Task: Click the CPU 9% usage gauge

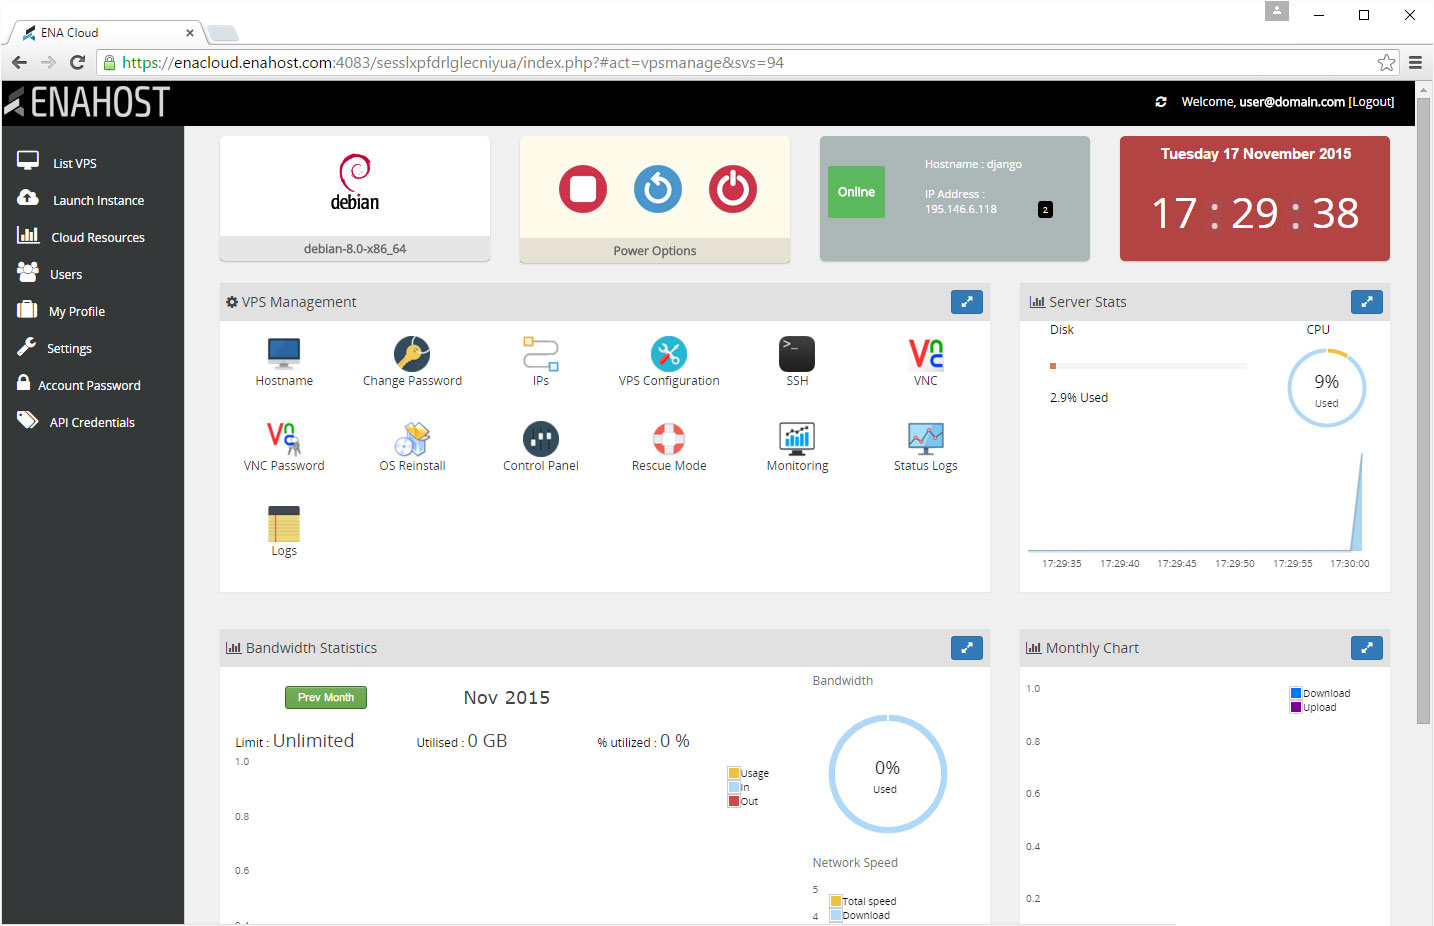Action: click(1326, 388)
